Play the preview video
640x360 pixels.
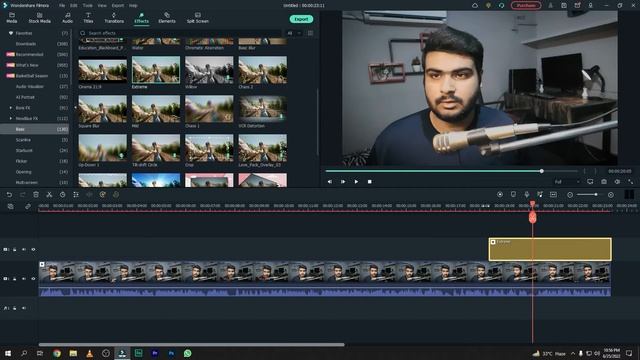pyautogui.click(x=356, y=182)
